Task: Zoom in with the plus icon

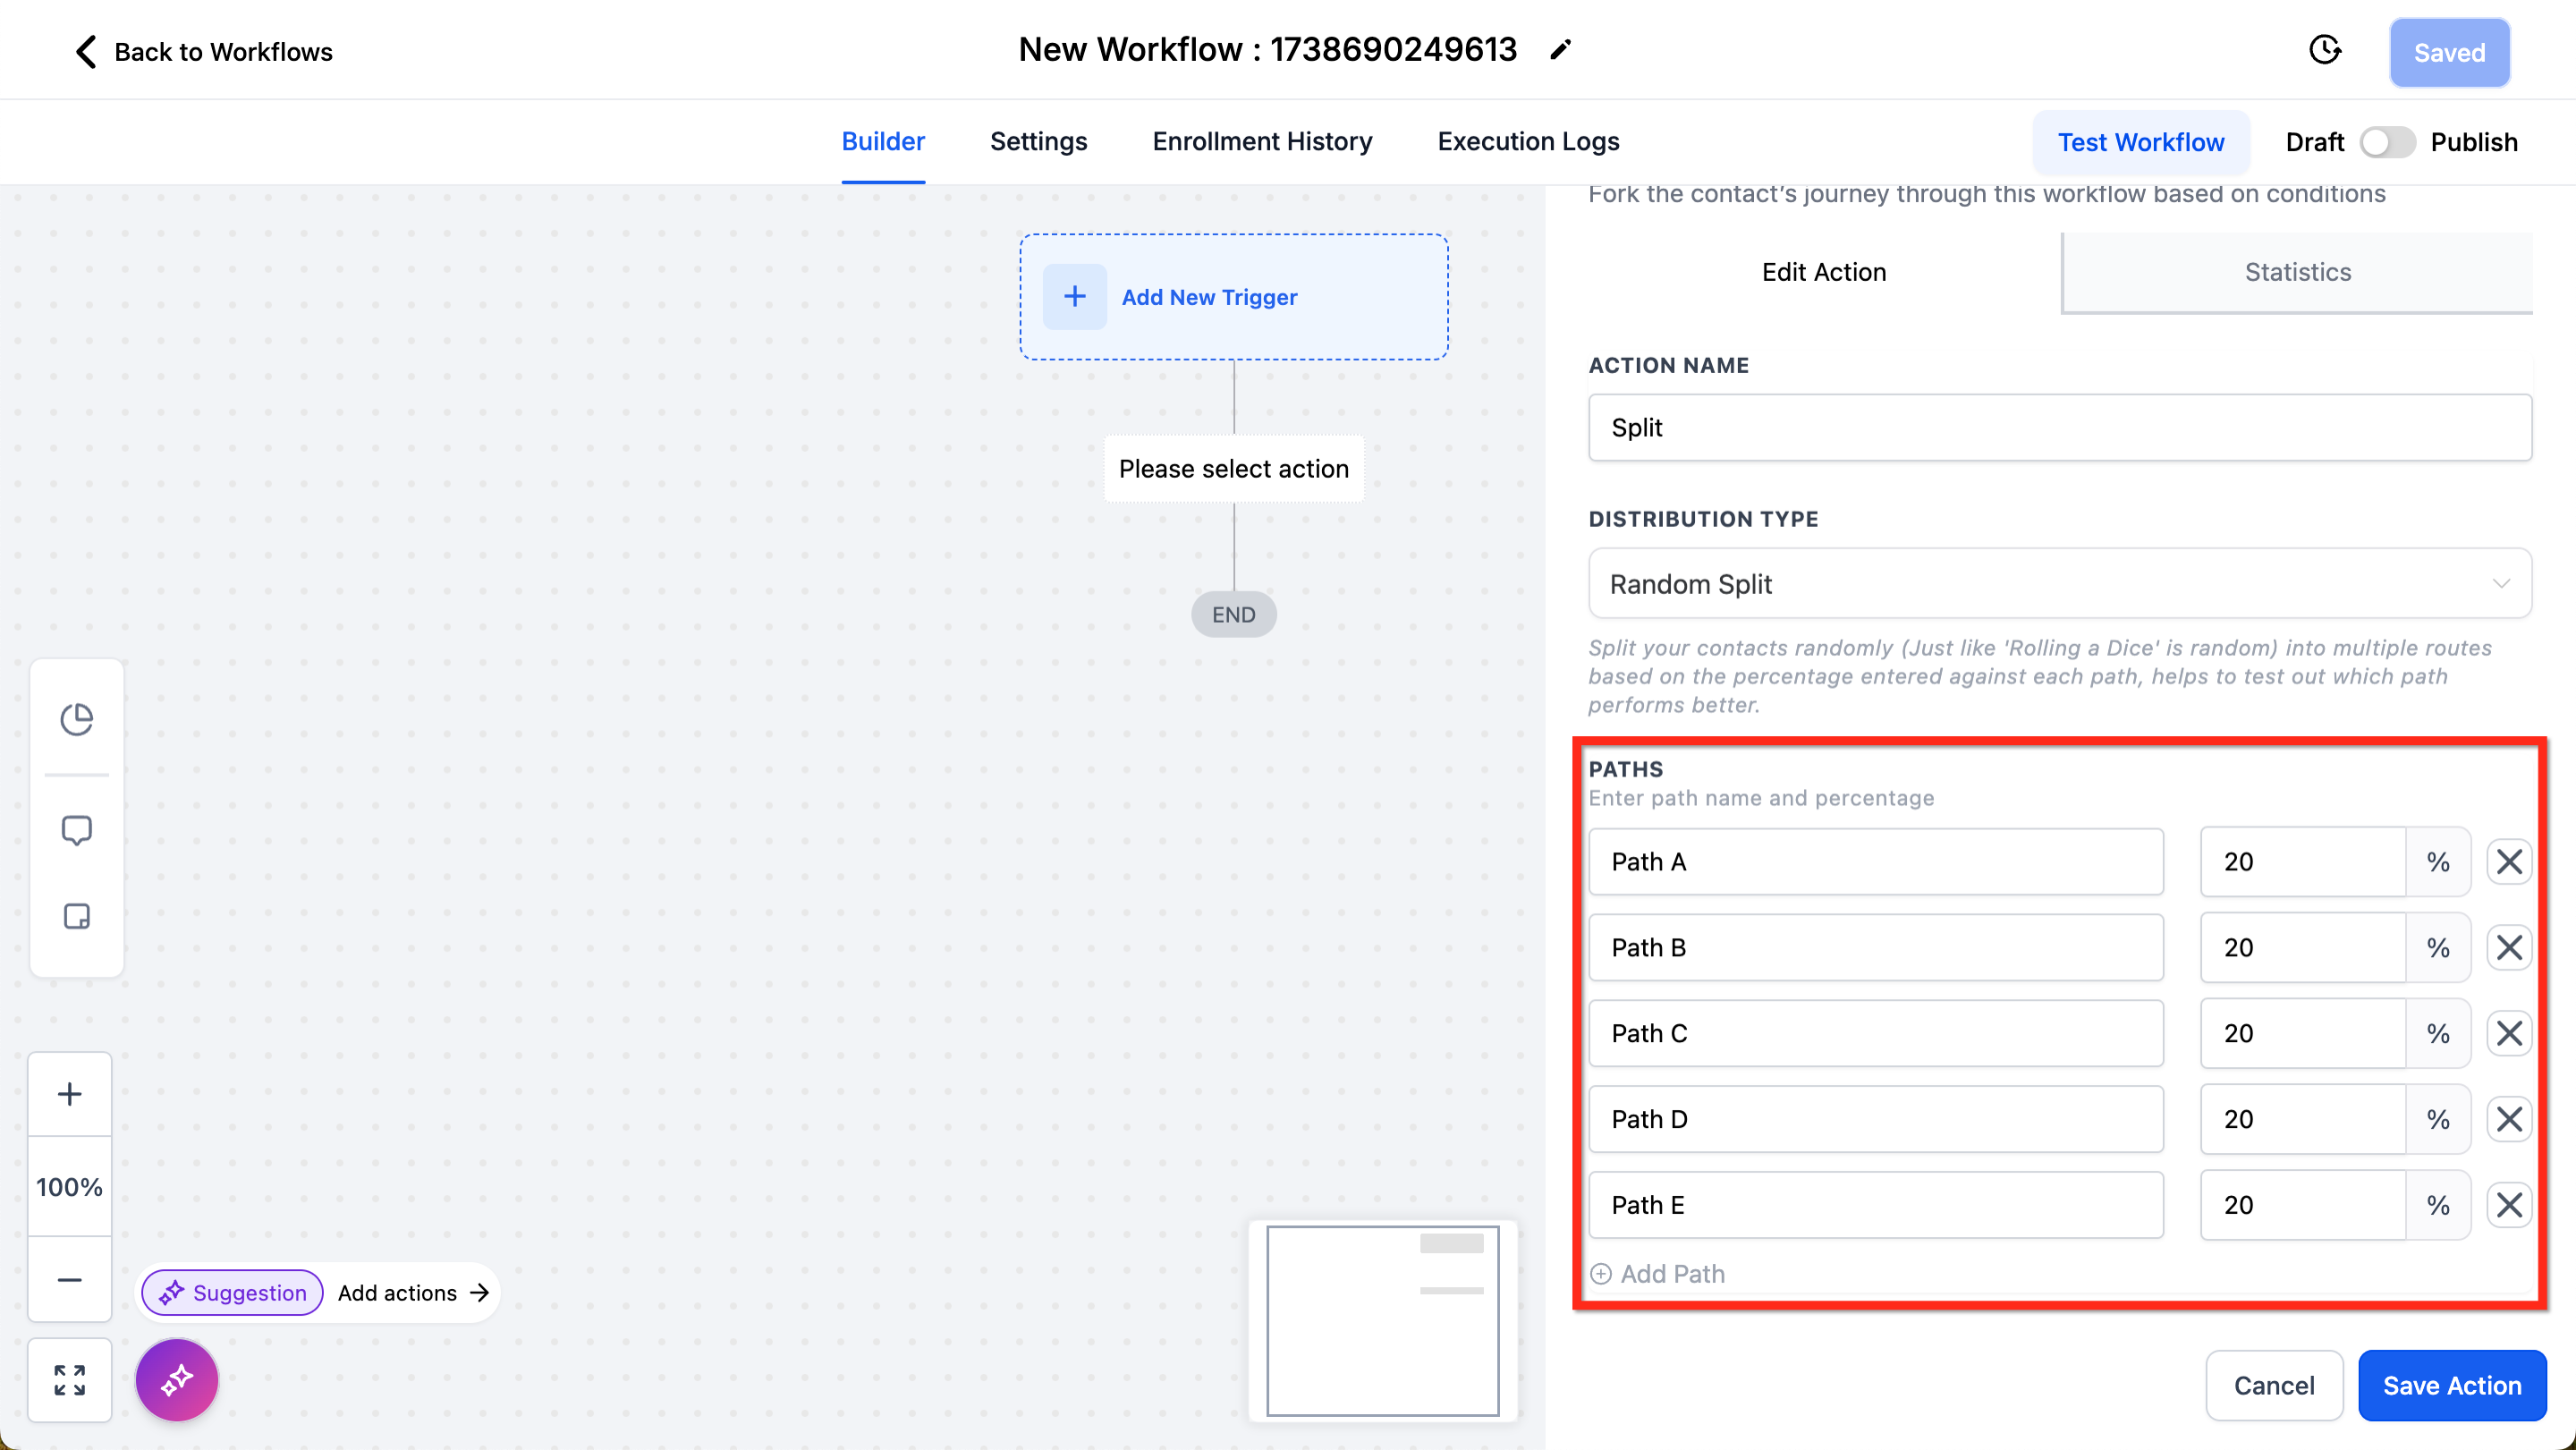Action: 69,1094
